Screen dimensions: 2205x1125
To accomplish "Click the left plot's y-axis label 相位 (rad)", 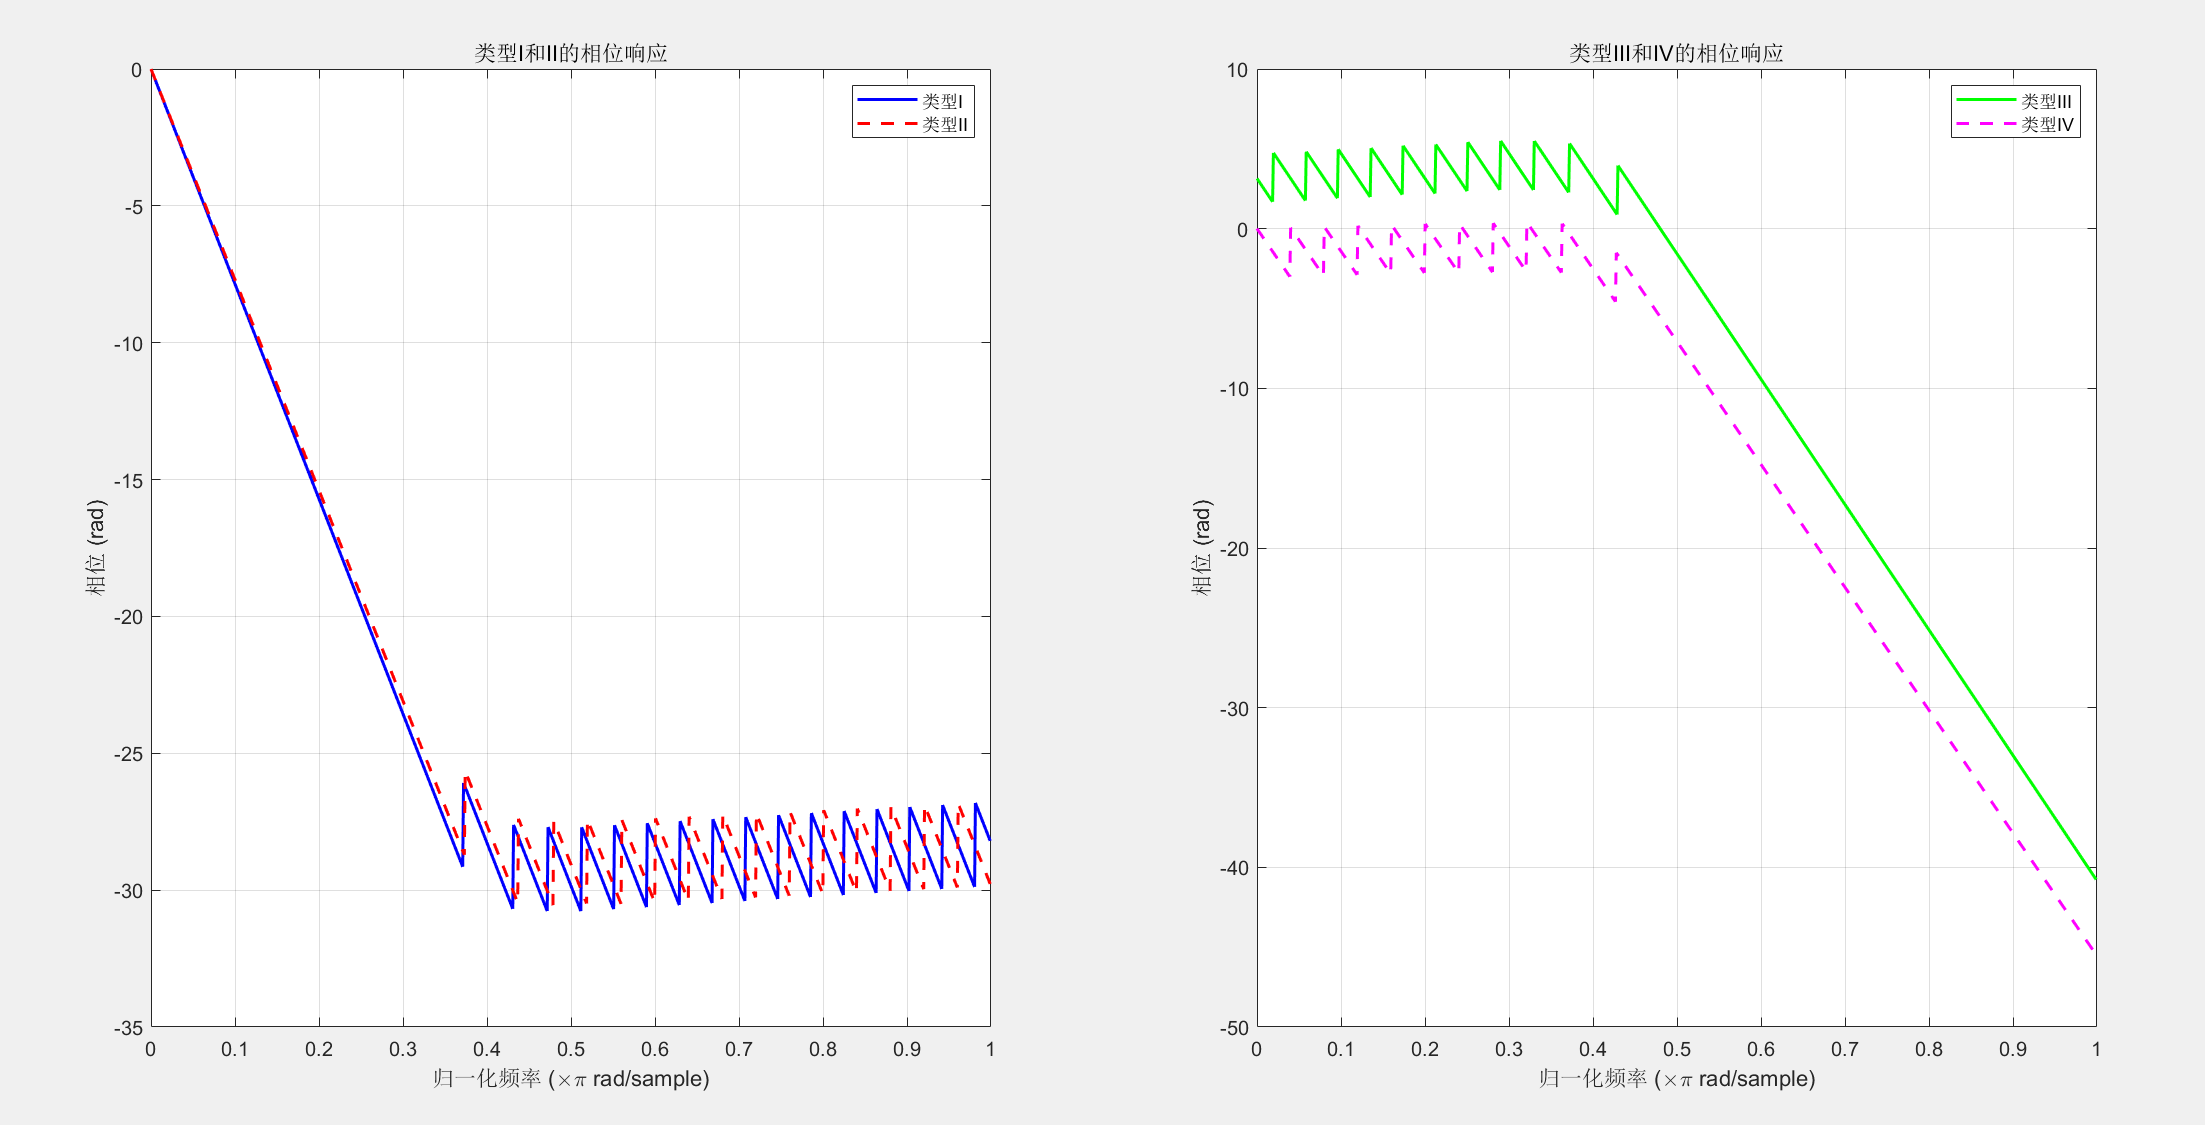I will click(96, 548).
